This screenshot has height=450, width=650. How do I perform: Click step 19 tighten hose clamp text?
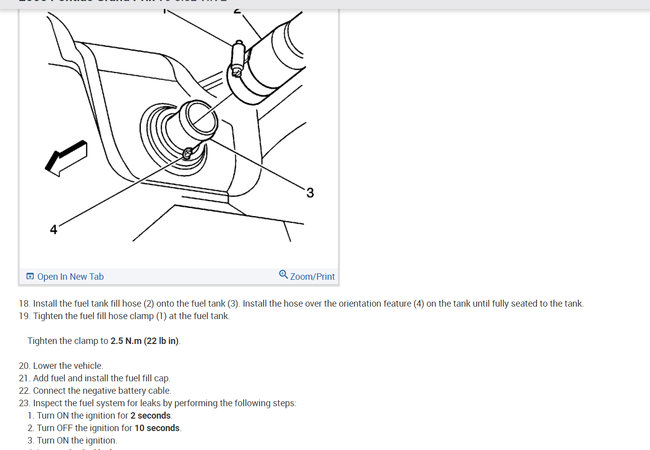pyautogui.click(x=124, y=316)
